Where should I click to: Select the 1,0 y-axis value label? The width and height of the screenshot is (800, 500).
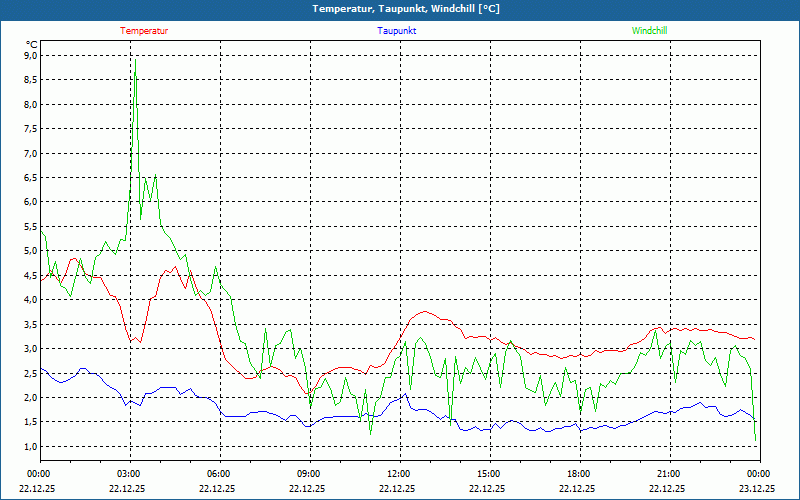click(30, 446)
